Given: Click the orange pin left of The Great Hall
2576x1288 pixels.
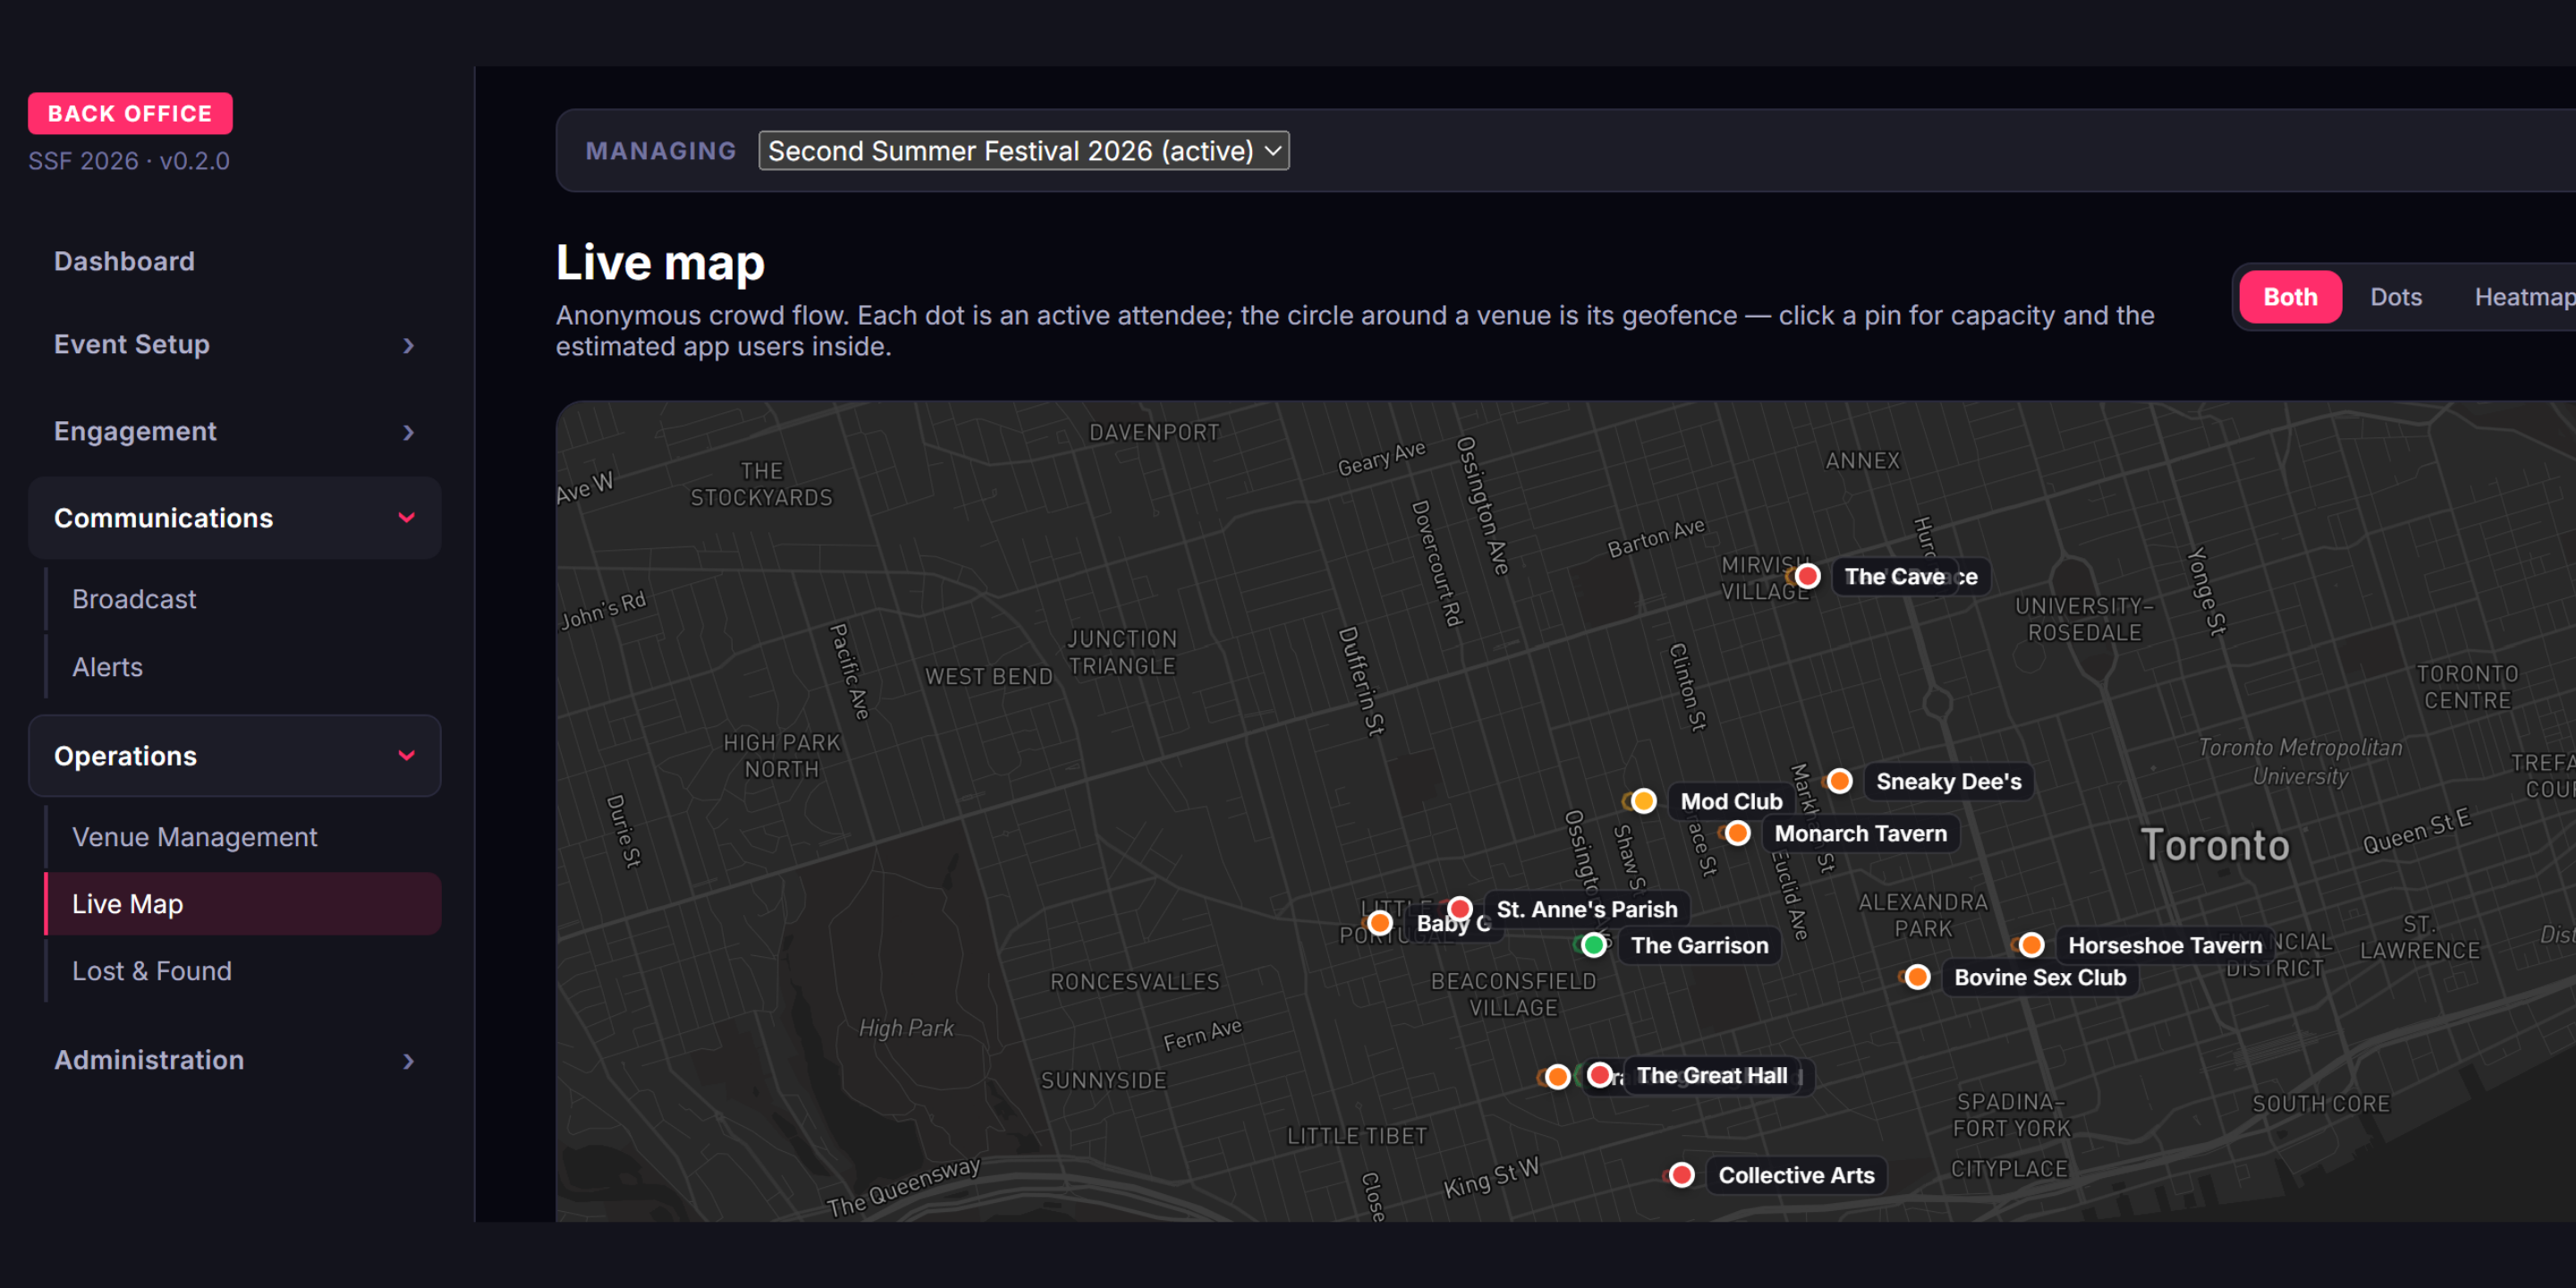Looking at the screenshot, I should [1557, 1077].
